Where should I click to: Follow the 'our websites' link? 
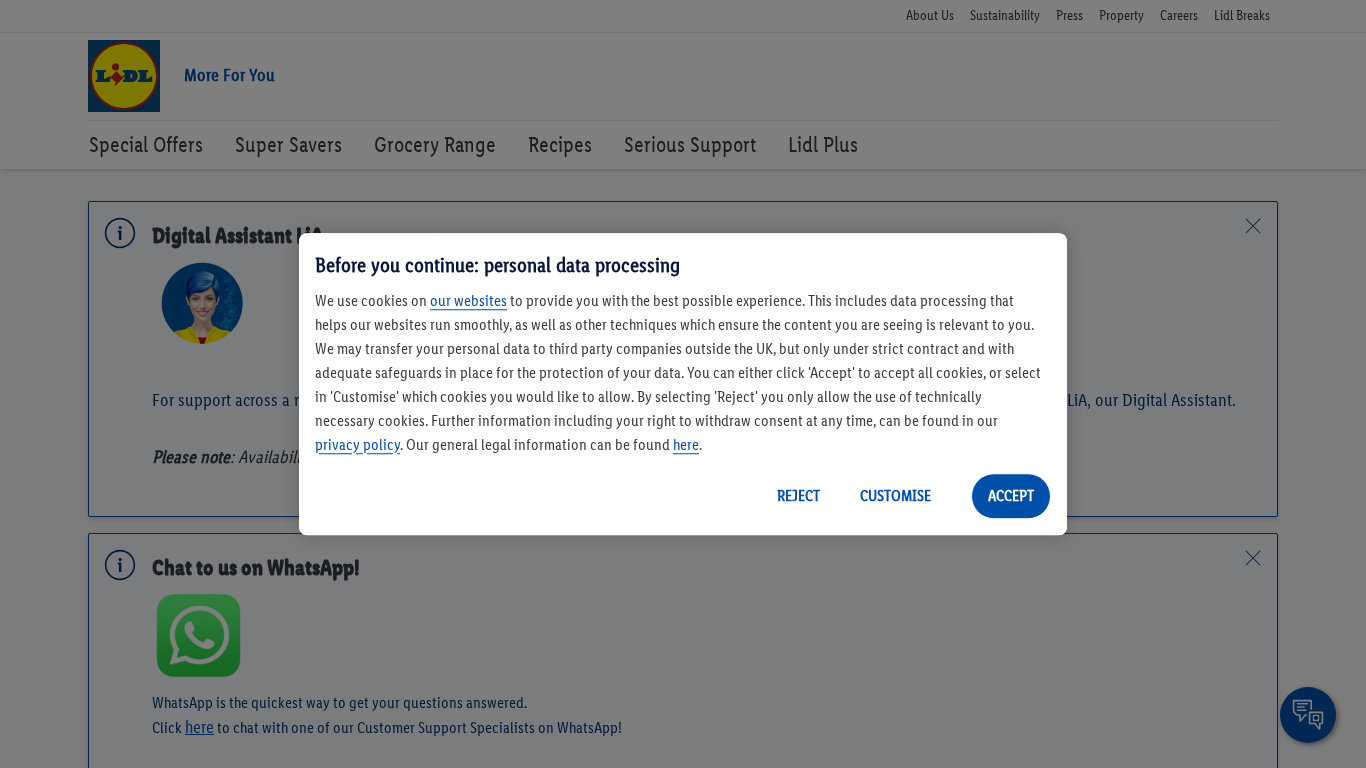[468, 301]
